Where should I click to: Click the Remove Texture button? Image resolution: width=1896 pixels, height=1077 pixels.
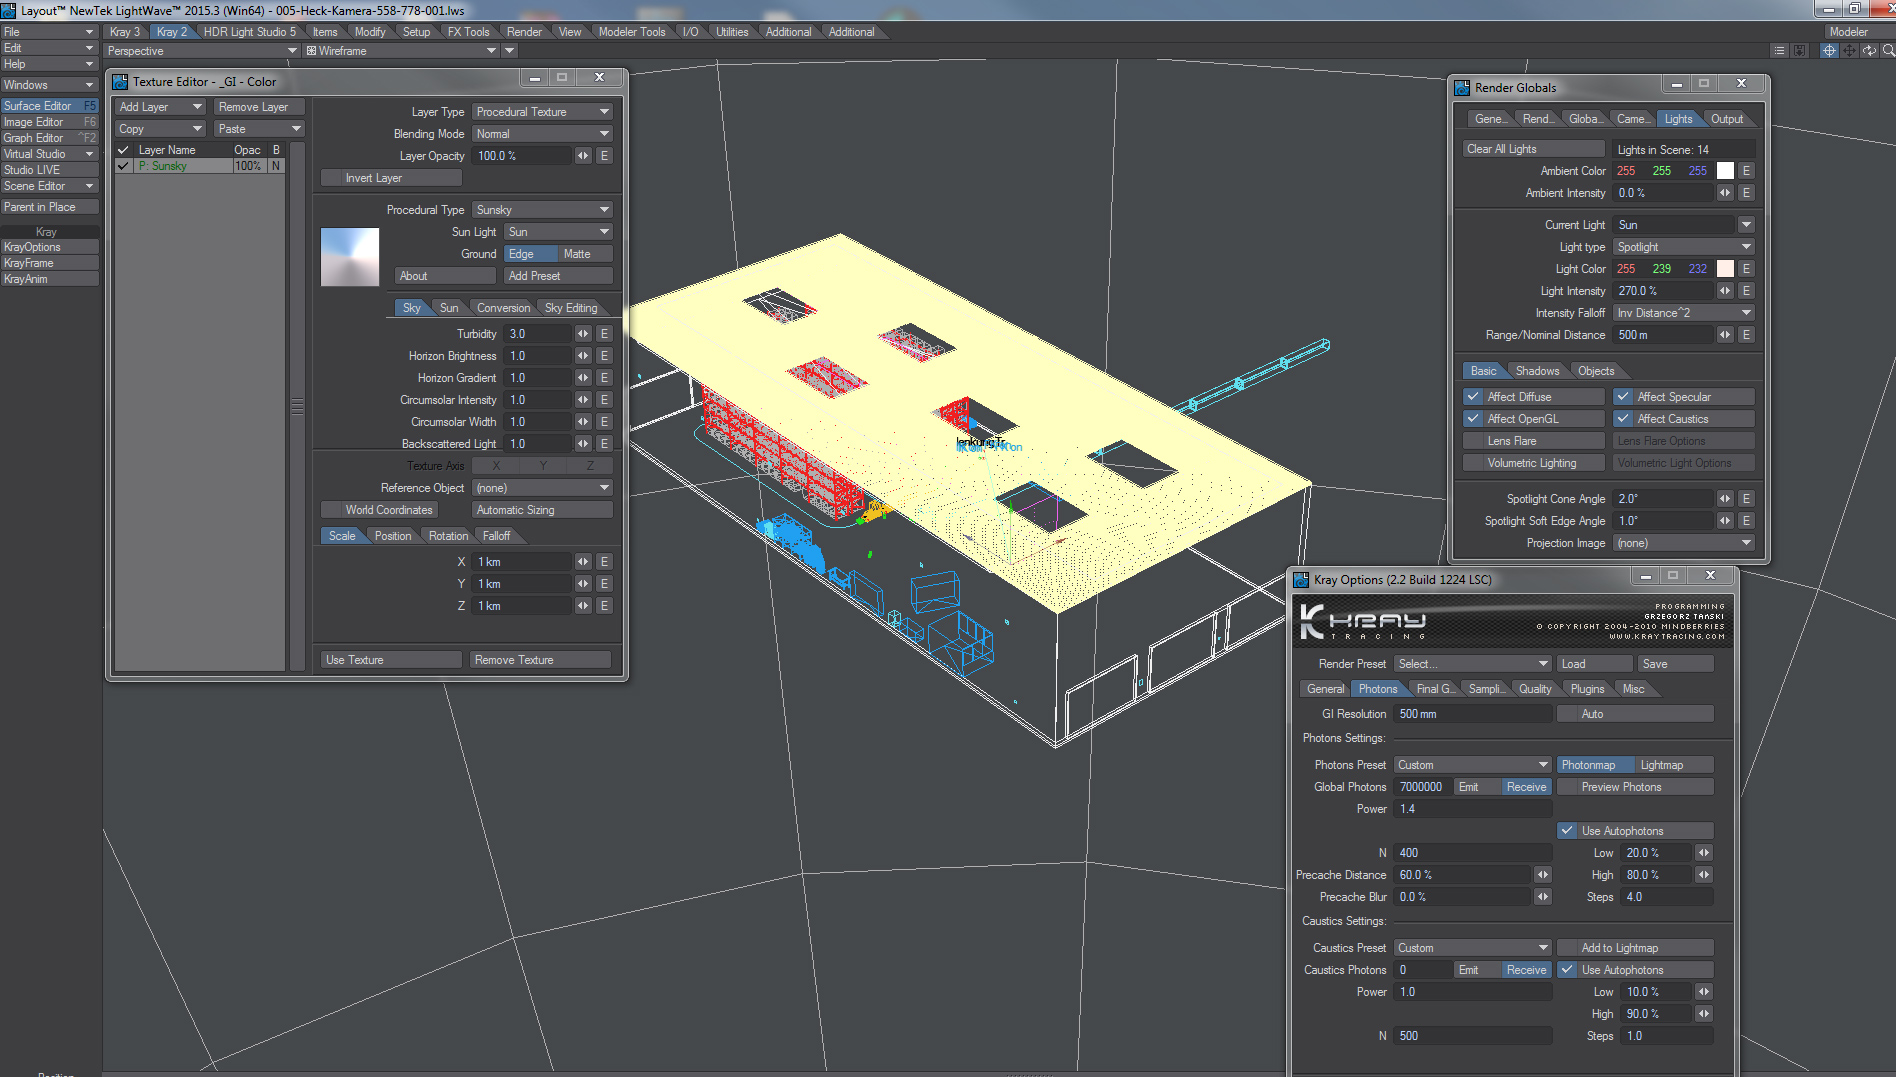point(540,660)
